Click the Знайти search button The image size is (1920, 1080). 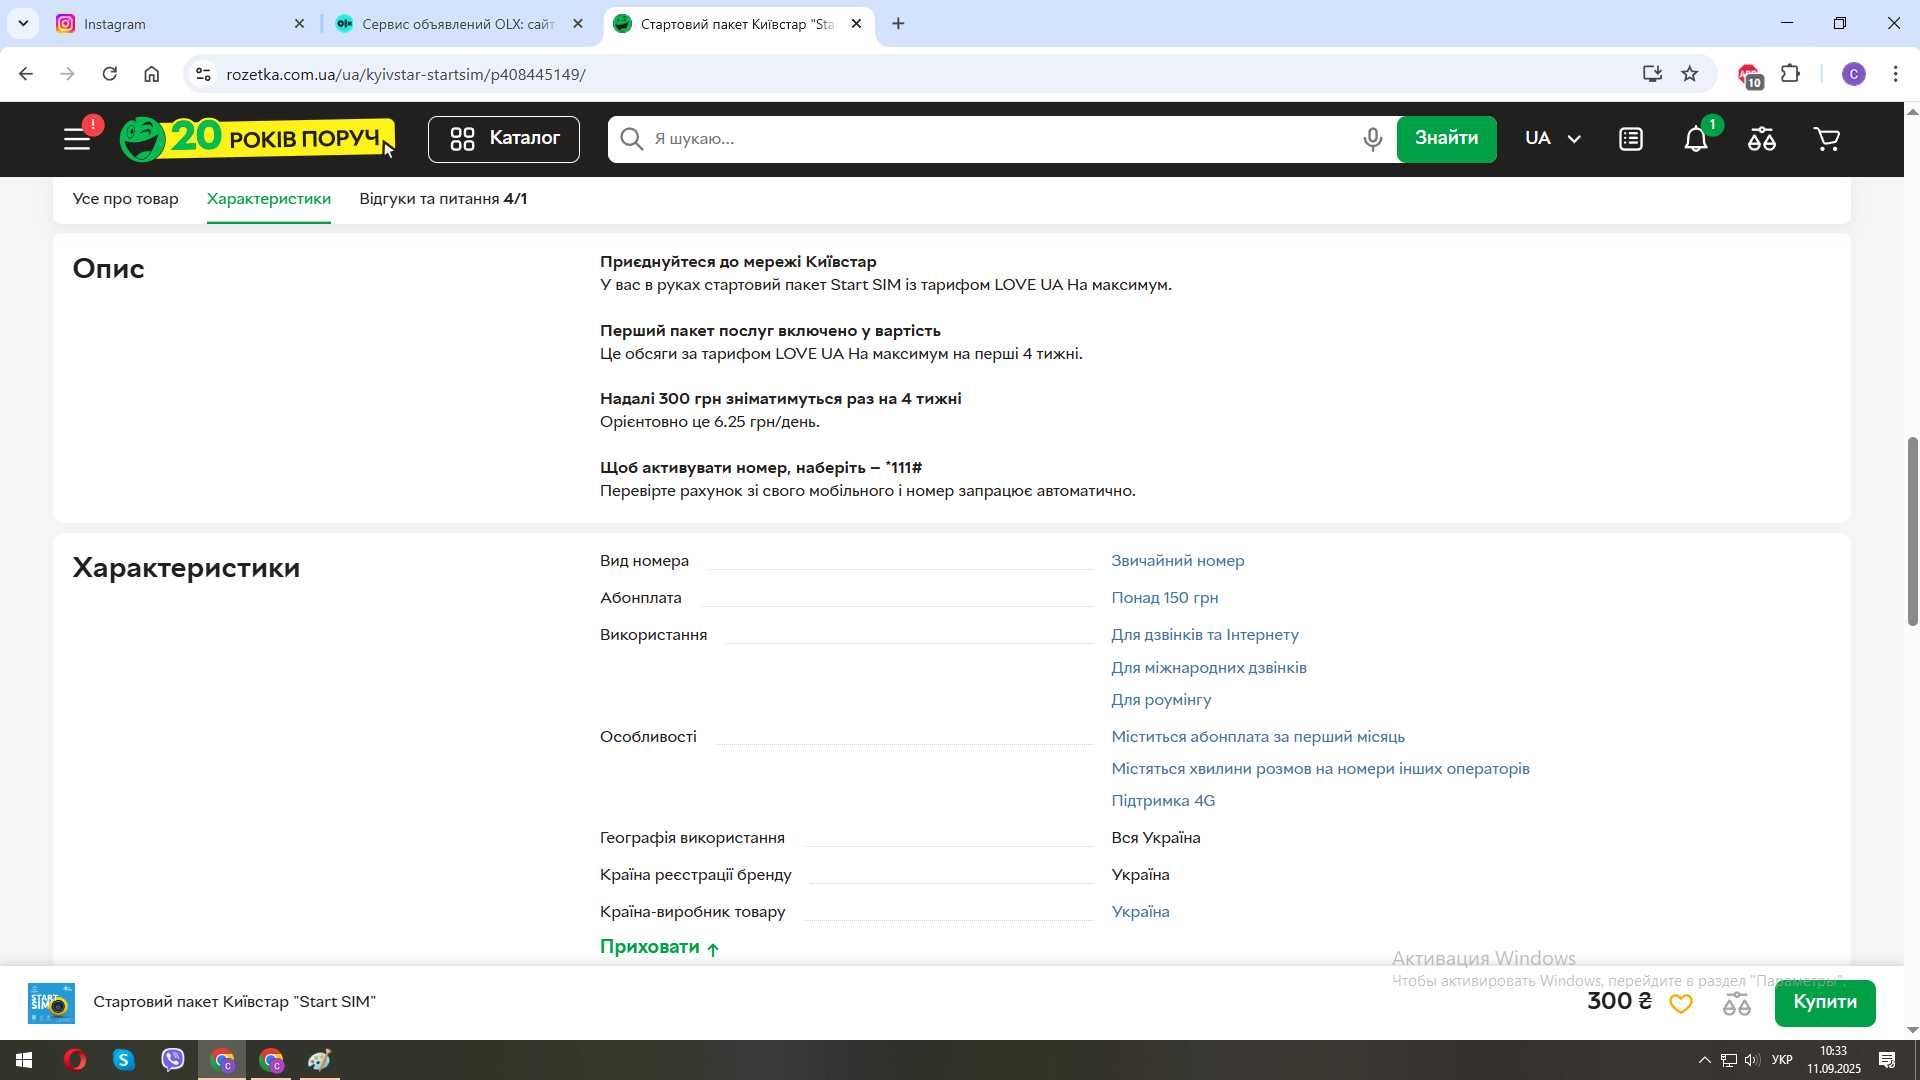1446,139
